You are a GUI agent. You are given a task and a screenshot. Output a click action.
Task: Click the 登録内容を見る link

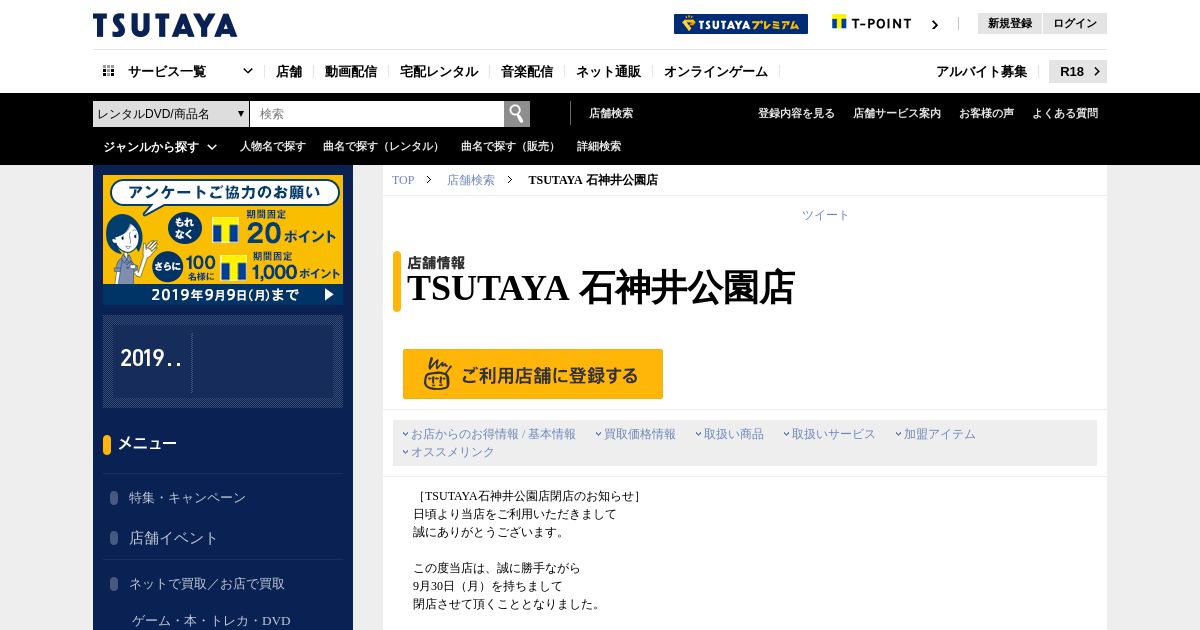click(796, 113)
